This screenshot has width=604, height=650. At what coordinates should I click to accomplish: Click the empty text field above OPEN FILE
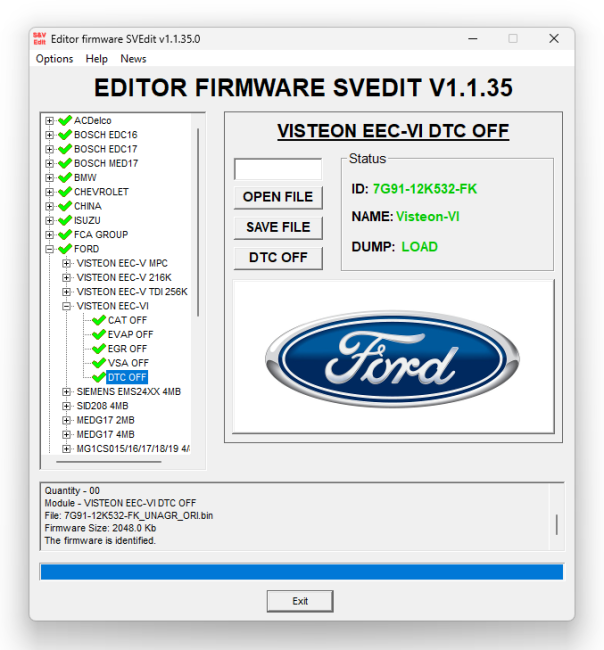point(278,169)
